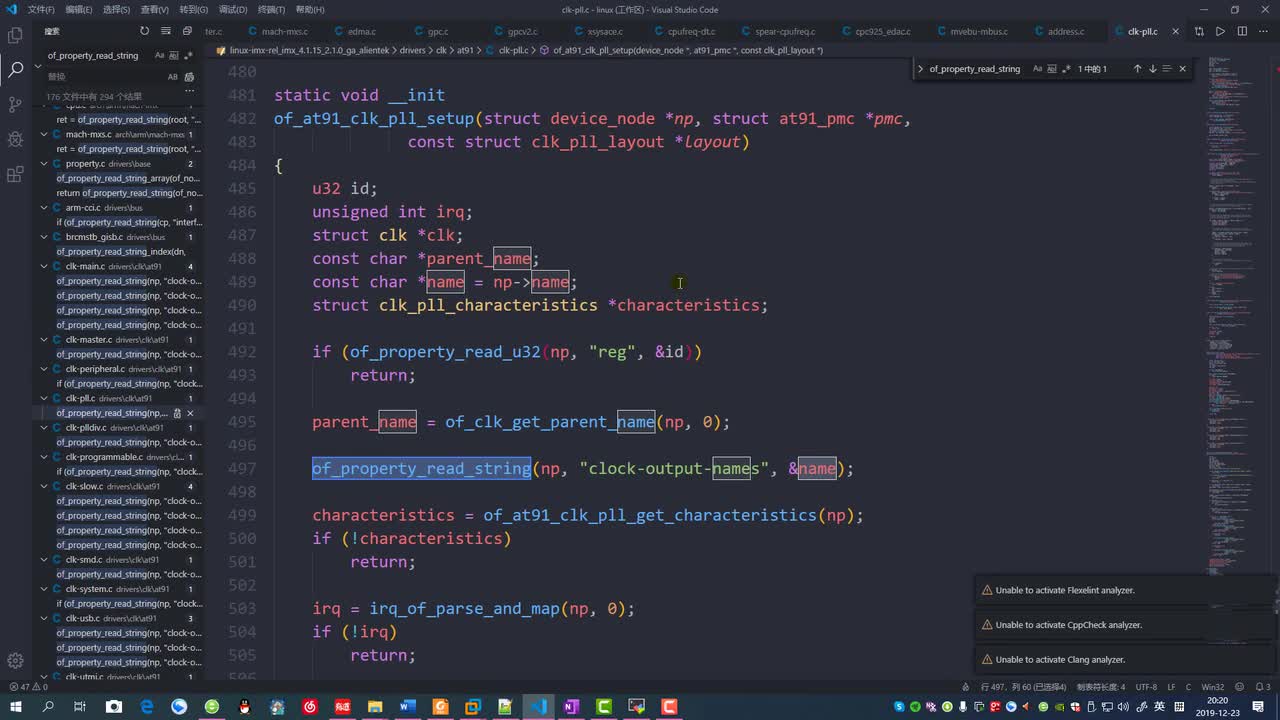The height and width of the screenshot is (720, 1280).
Task: Open the Search view in activity bar
Action: click(15, 70)
